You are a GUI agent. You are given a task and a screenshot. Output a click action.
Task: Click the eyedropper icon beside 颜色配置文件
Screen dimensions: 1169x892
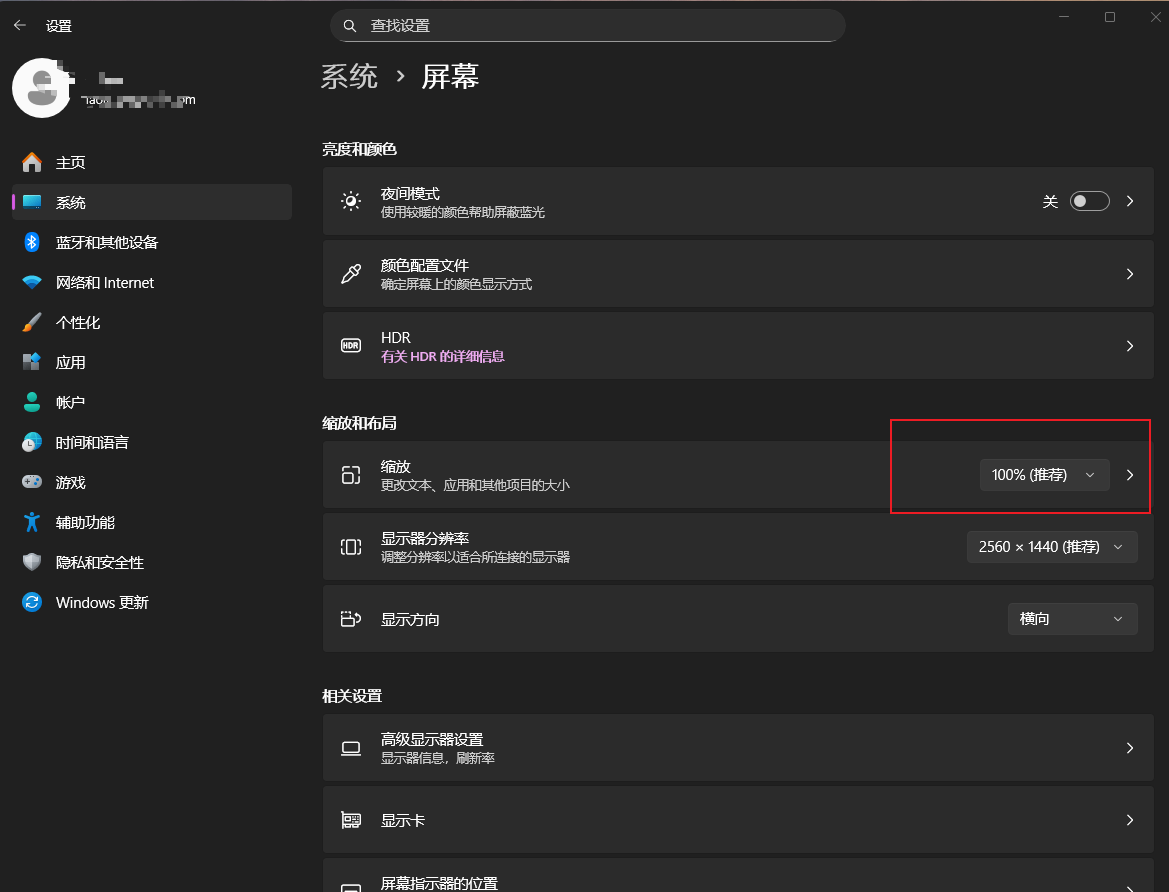click(x=351, y=274)
